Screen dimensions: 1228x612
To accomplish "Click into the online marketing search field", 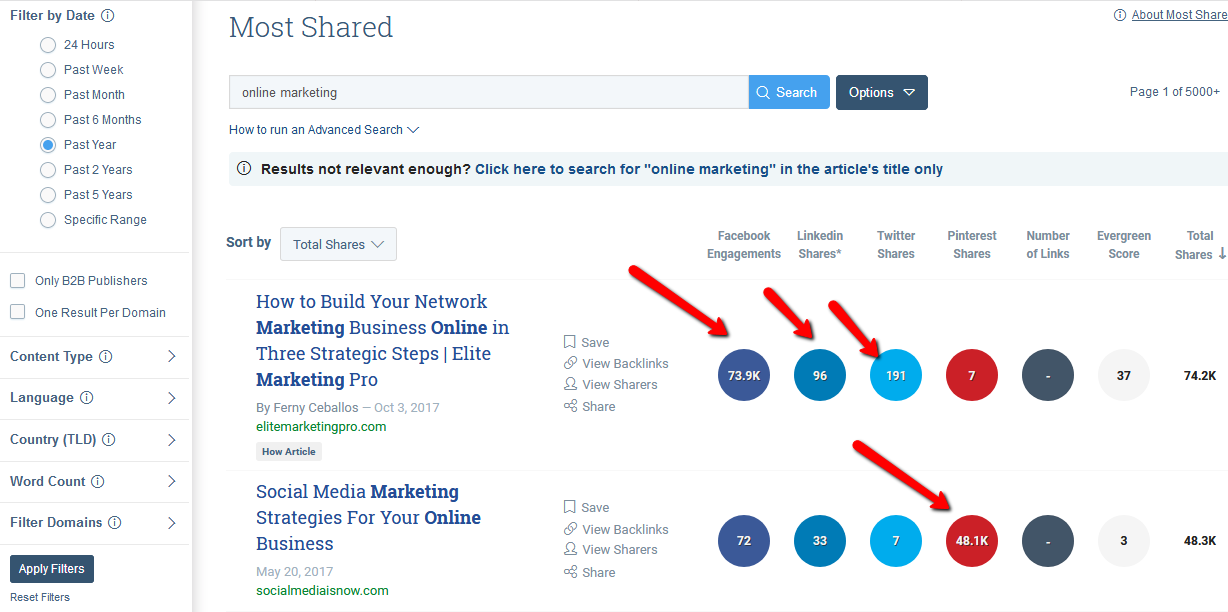I will (x=488, y=92).
